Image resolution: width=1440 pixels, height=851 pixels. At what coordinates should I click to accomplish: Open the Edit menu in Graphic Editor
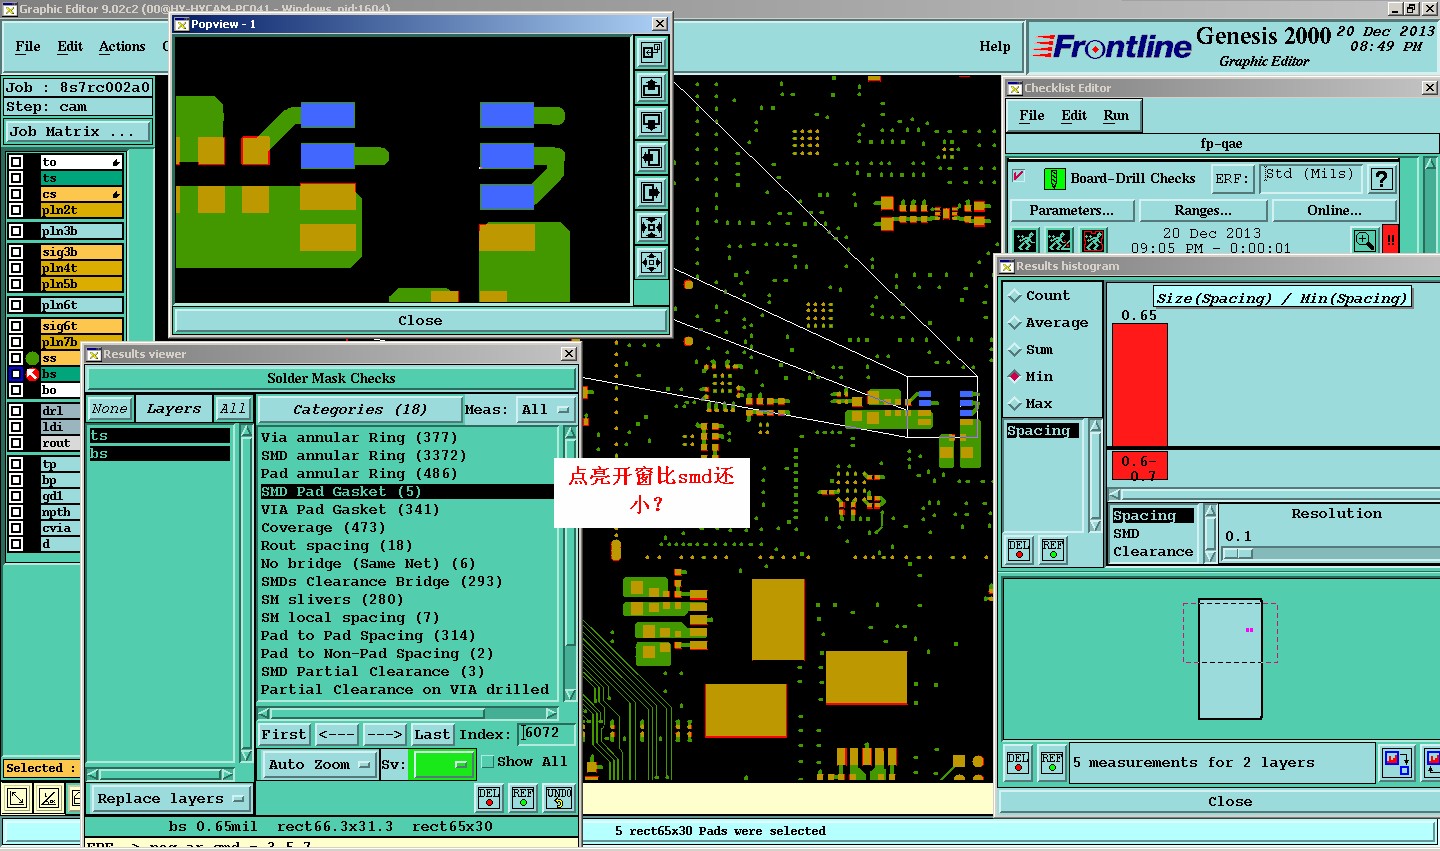click(x=70, y=46)
